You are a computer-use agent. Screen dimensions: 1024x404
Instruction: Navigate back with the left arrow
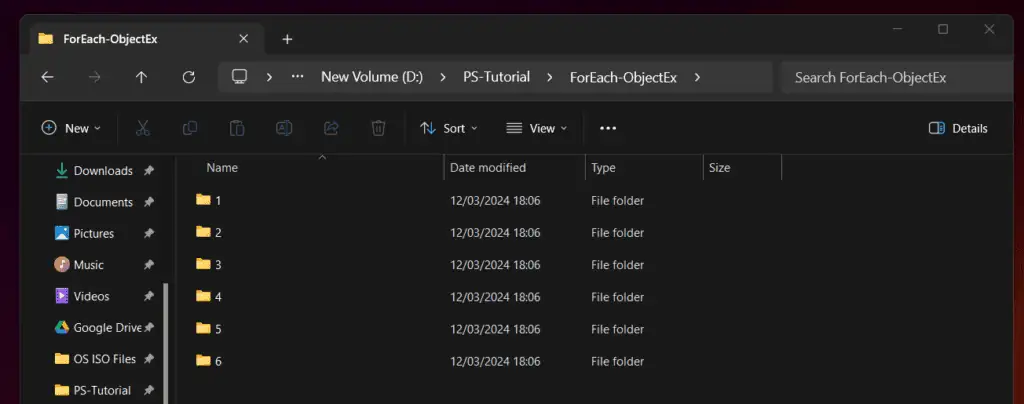pos(47,77)
